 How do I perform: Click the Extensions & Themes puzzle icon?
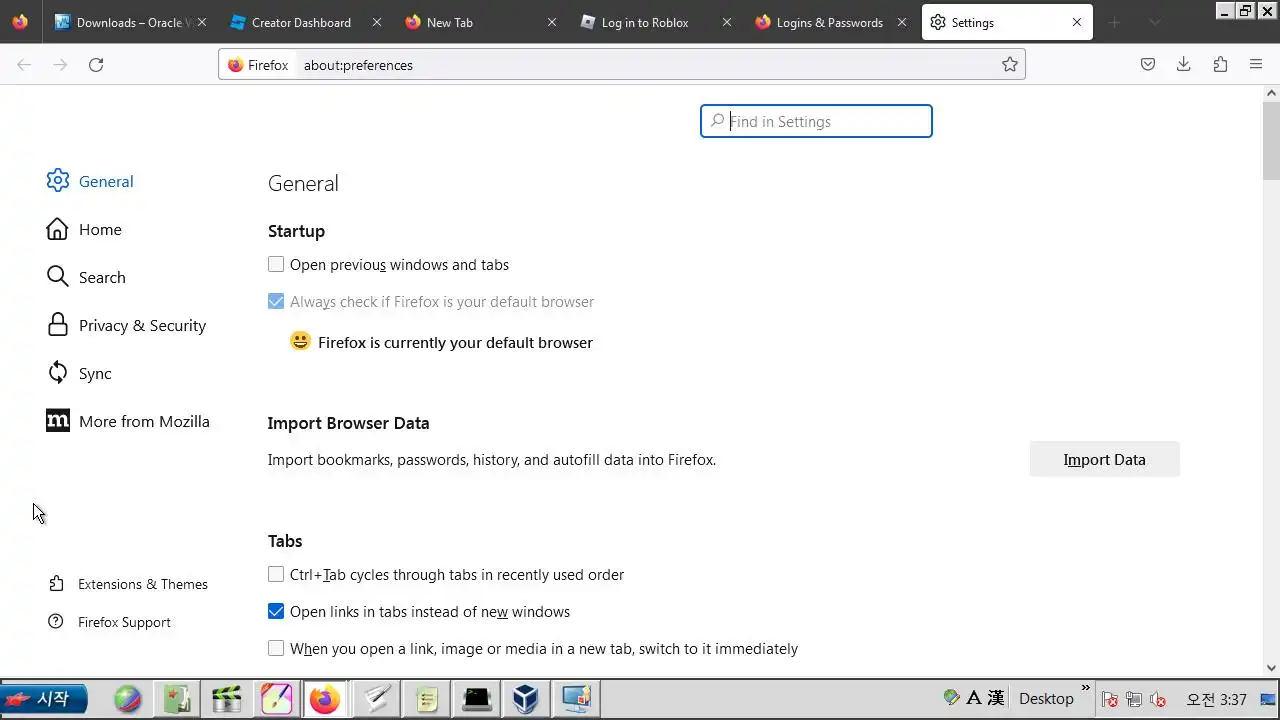tap(56, 584)
